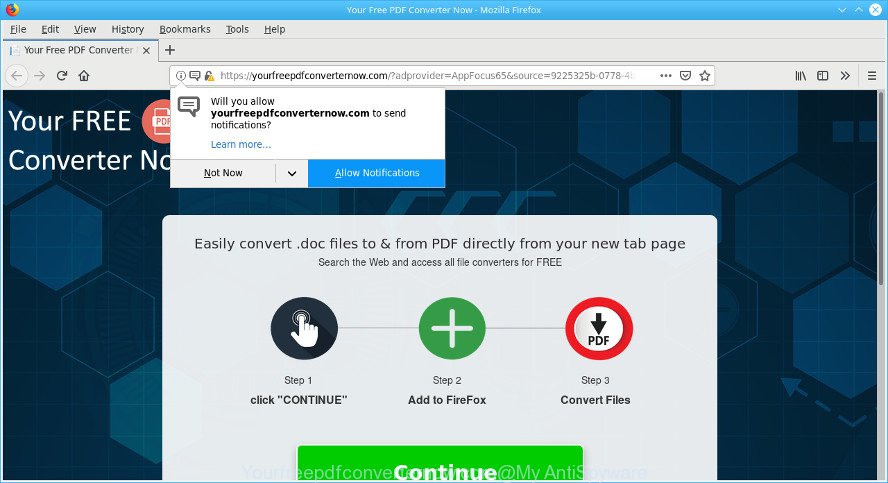Click the Step 1 pointer hand icon

(x=304, y=328)
